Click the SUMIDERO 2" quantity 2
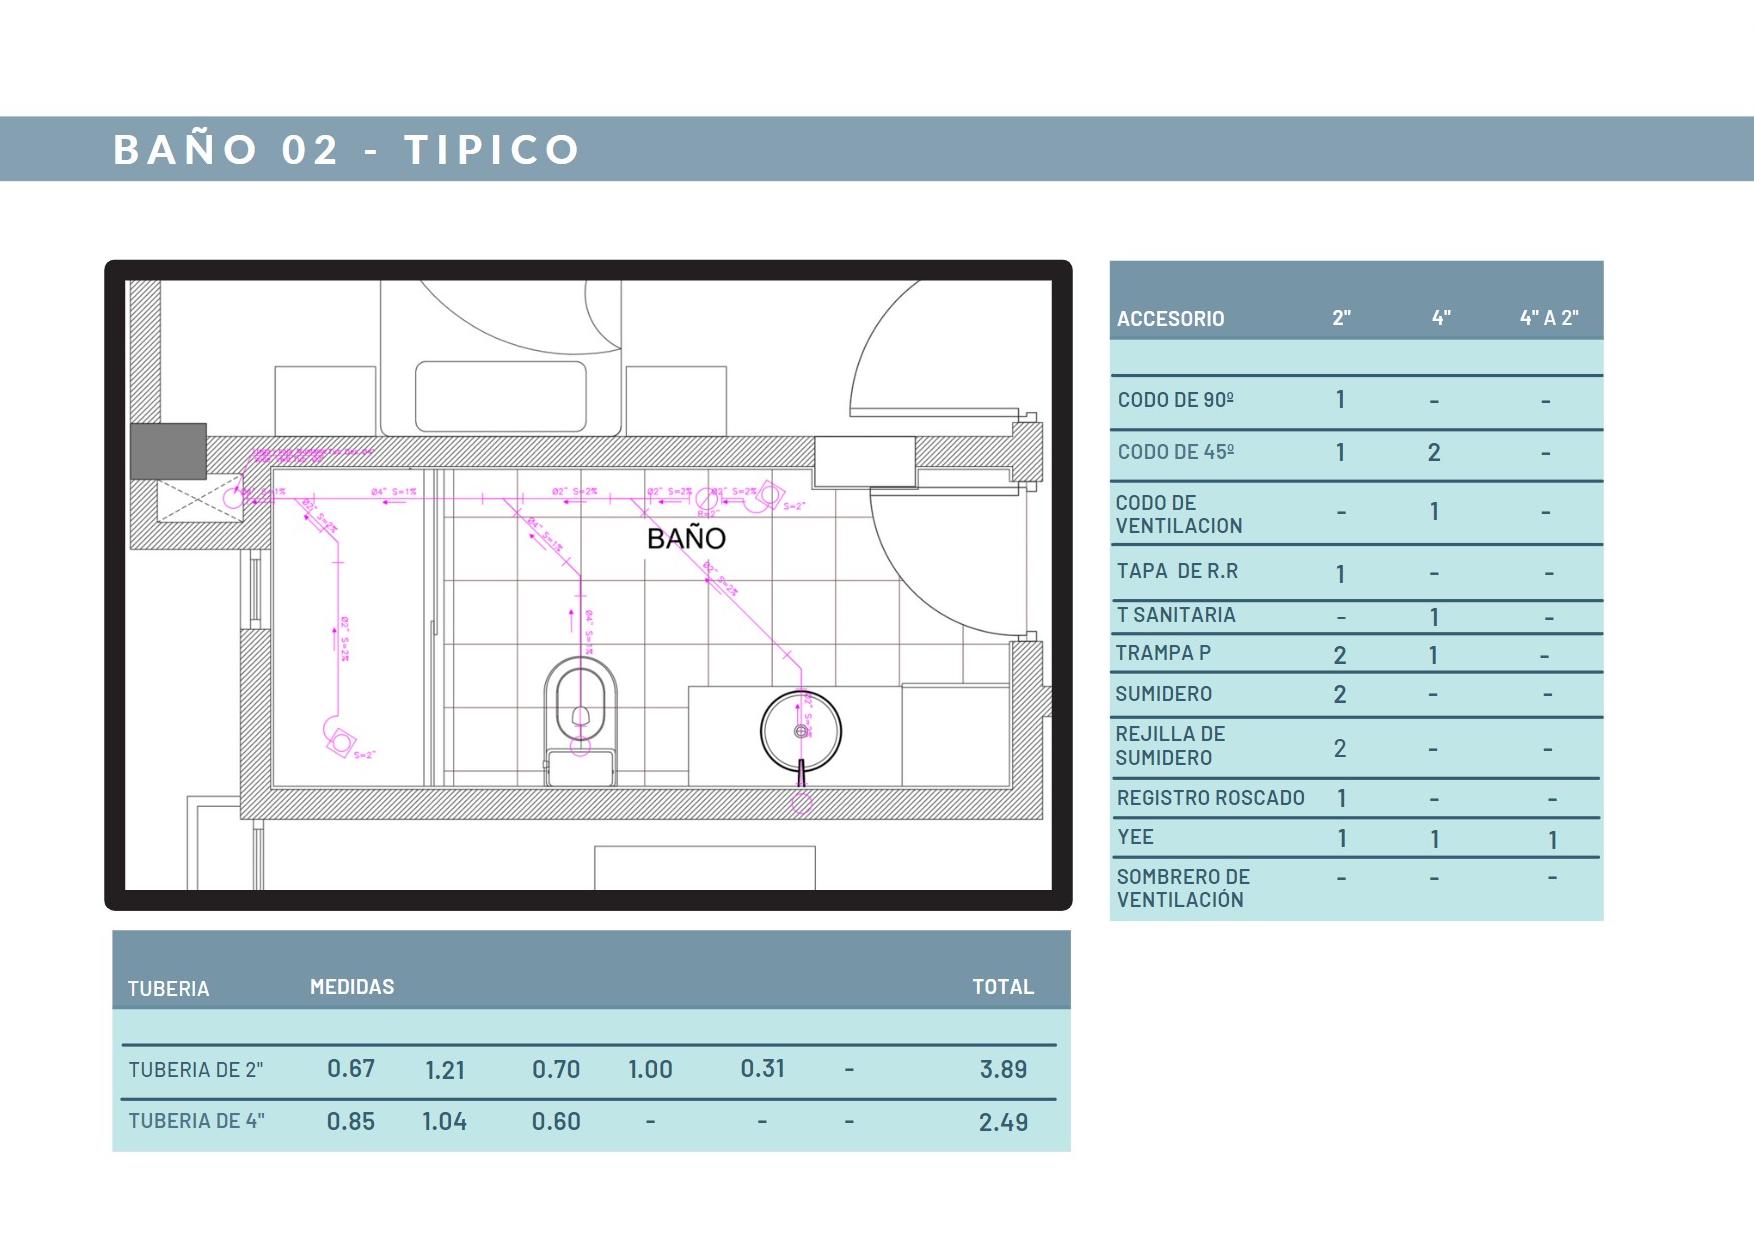The image size is (1754, 1237). 1340,695
